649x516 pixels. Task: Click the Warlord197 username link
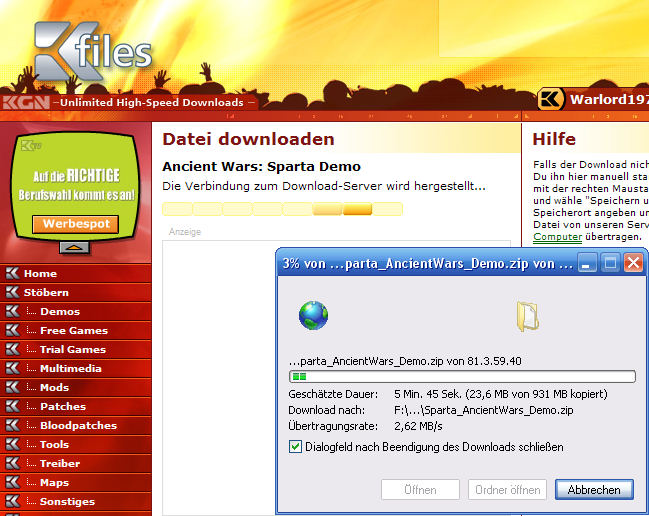pyautogui.click(x=609, y=100)
